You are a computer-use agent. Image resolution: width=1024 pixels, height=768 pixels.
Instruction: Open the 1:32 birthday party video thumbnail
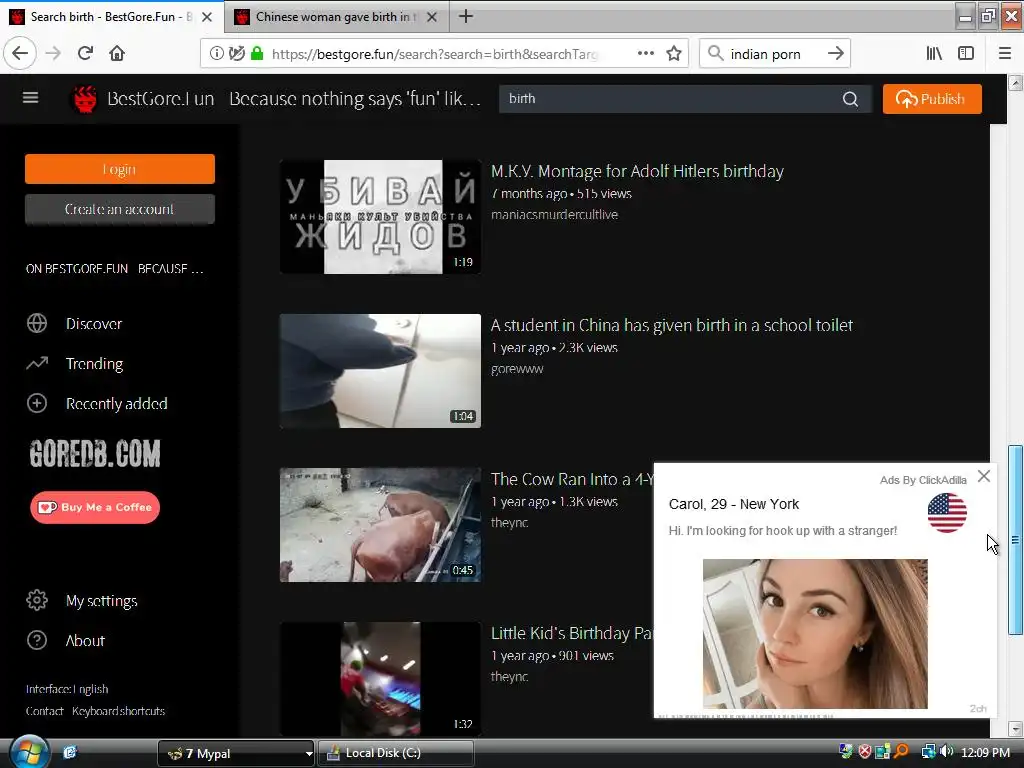pos(380,679)
